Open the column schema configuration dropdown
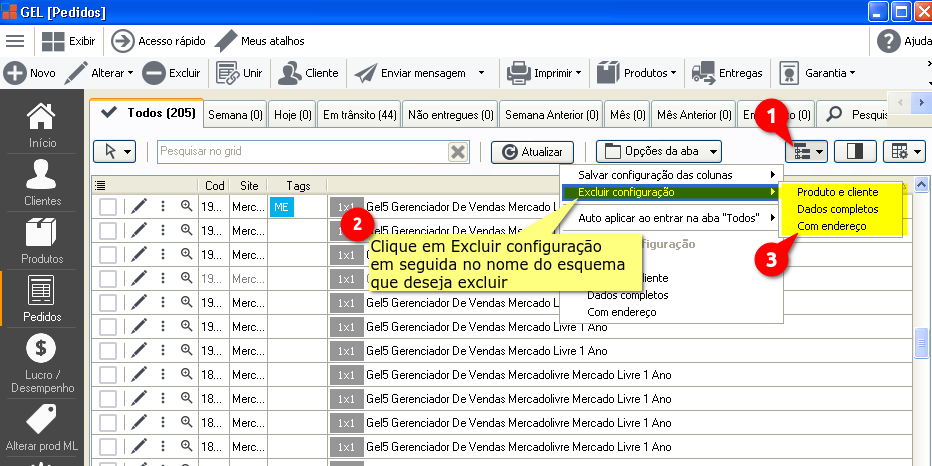The image size is (932, 466). 807,152
